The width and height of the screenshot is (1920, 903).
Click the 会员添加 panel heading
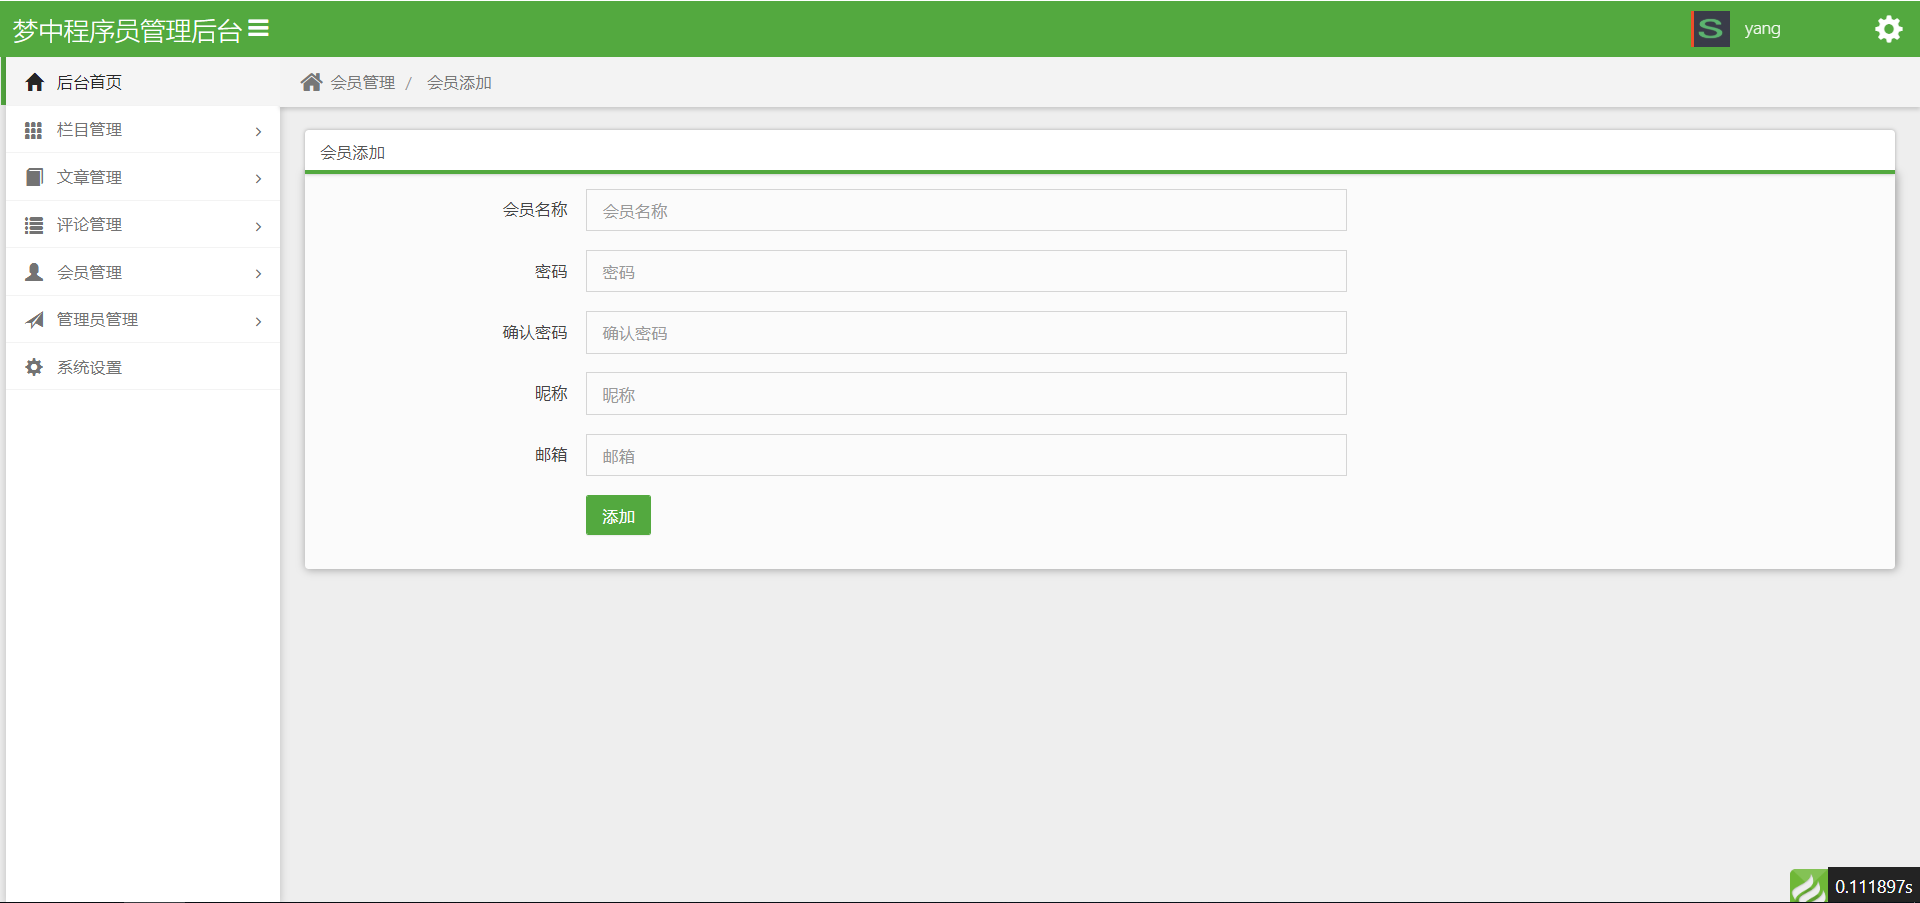click(352, 153)
